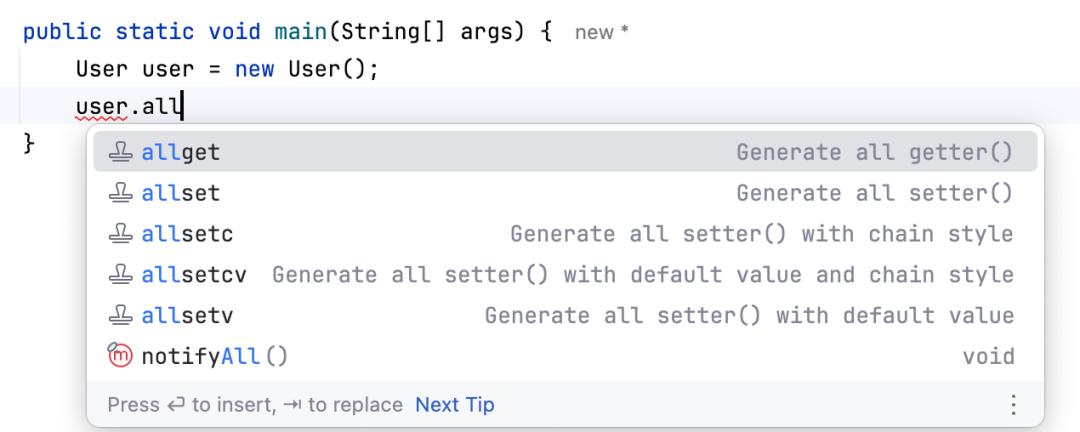Click the 'Generate all getter()' description text
Viewport: 1080px width, 432px height.
[874, 152]
